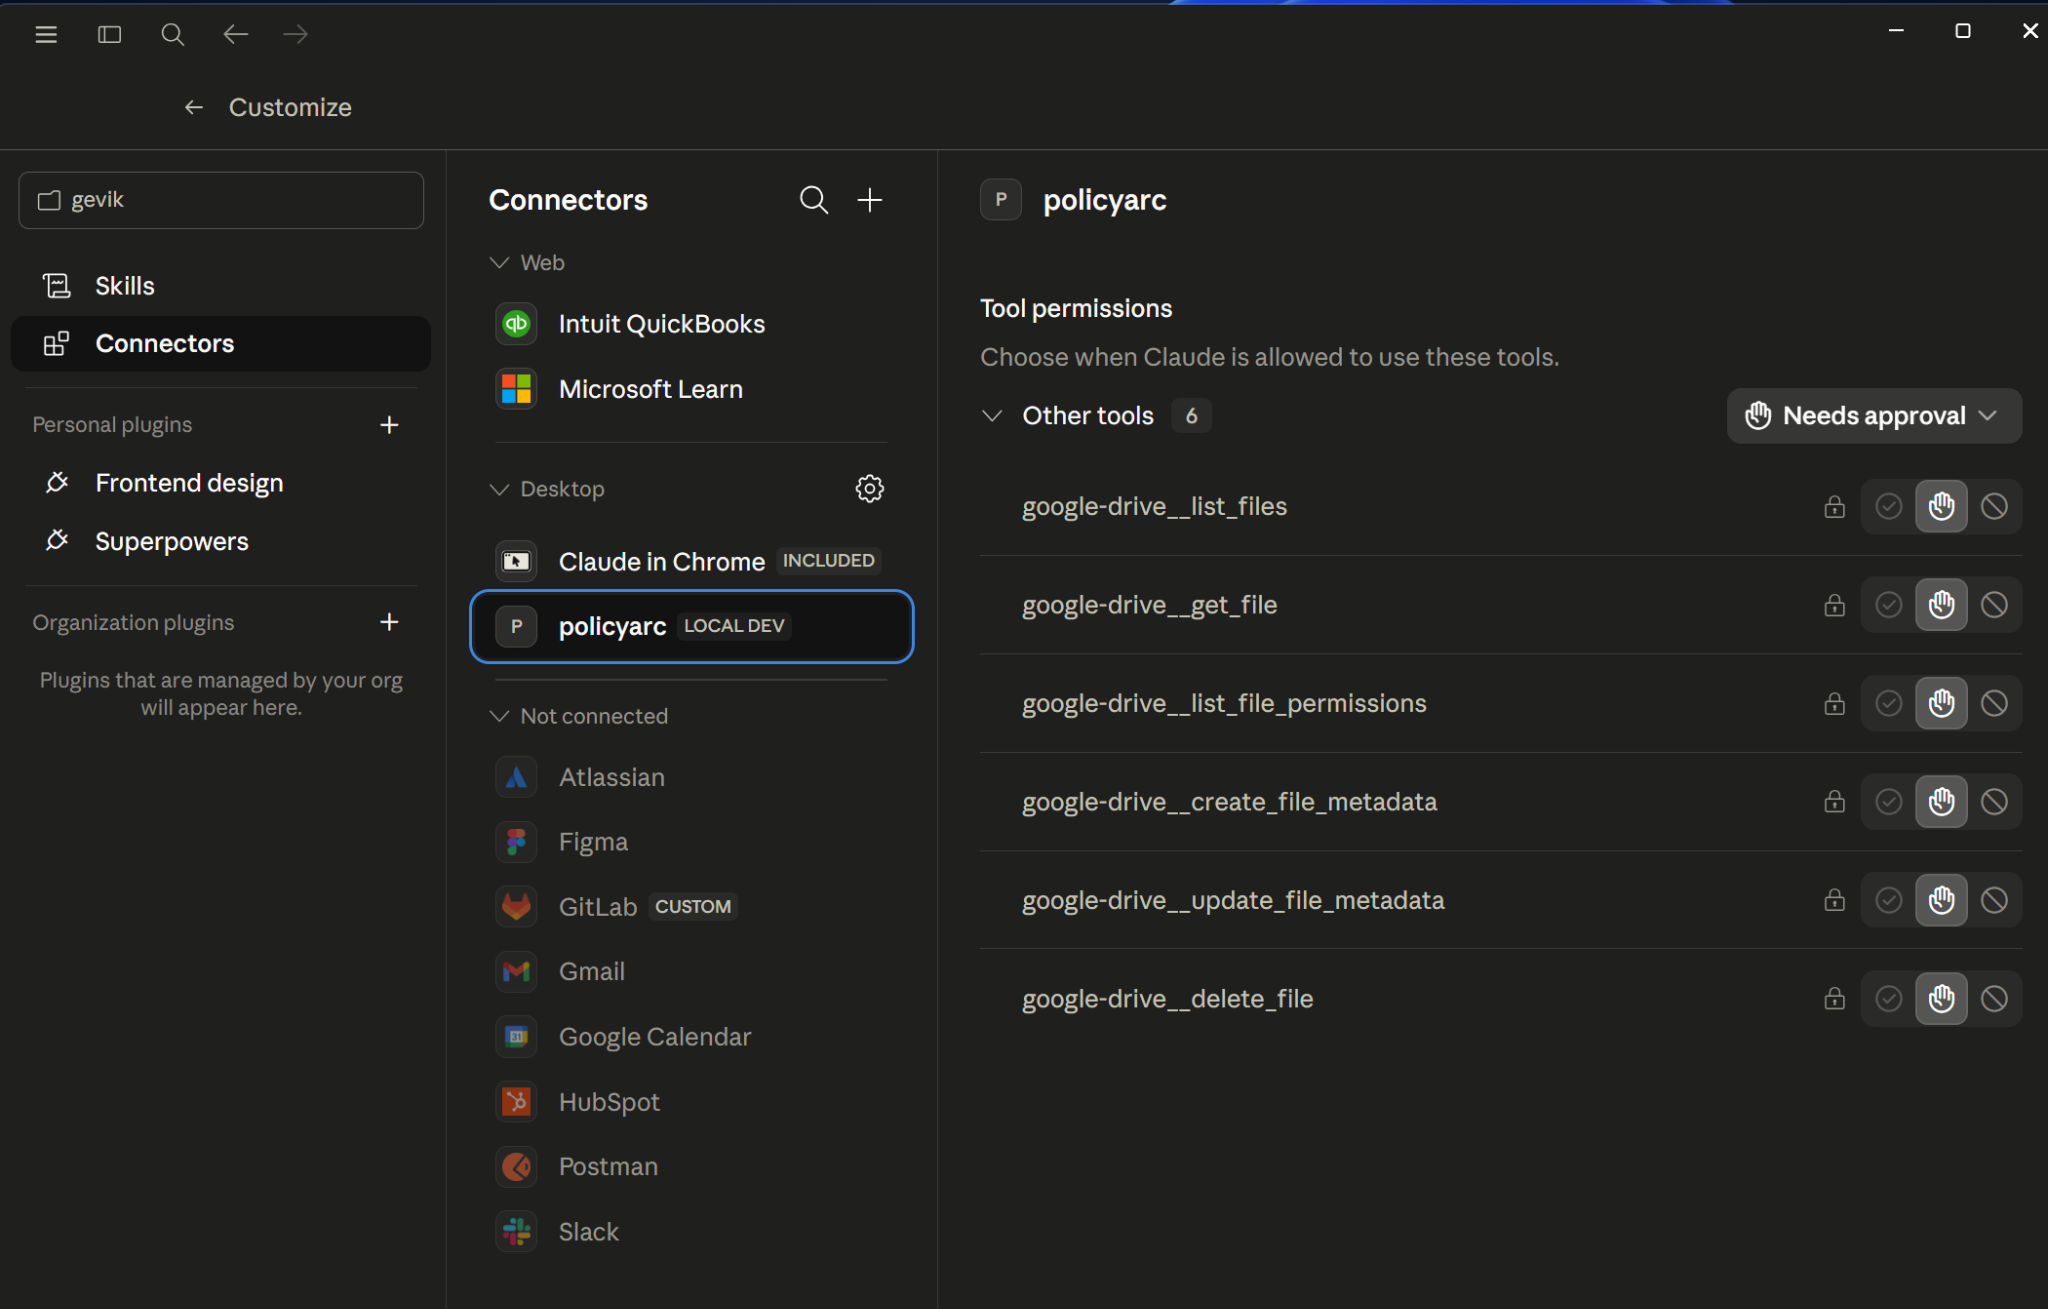Select the Claude in Chrome connector

(x=692, y=561)
